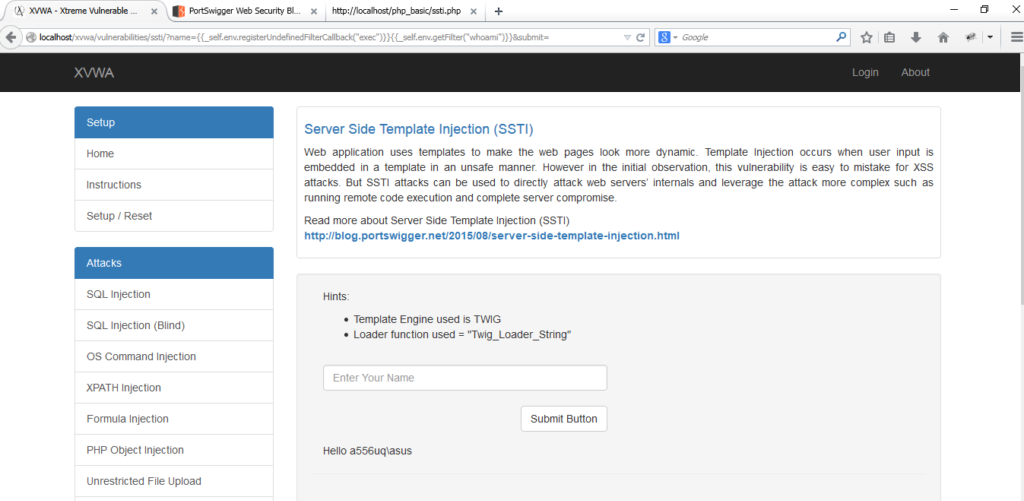Image resolution: width=1024 pixels, height=501 pixels.
Task: Click the 'Hints:' label
Action: point(336,297)
